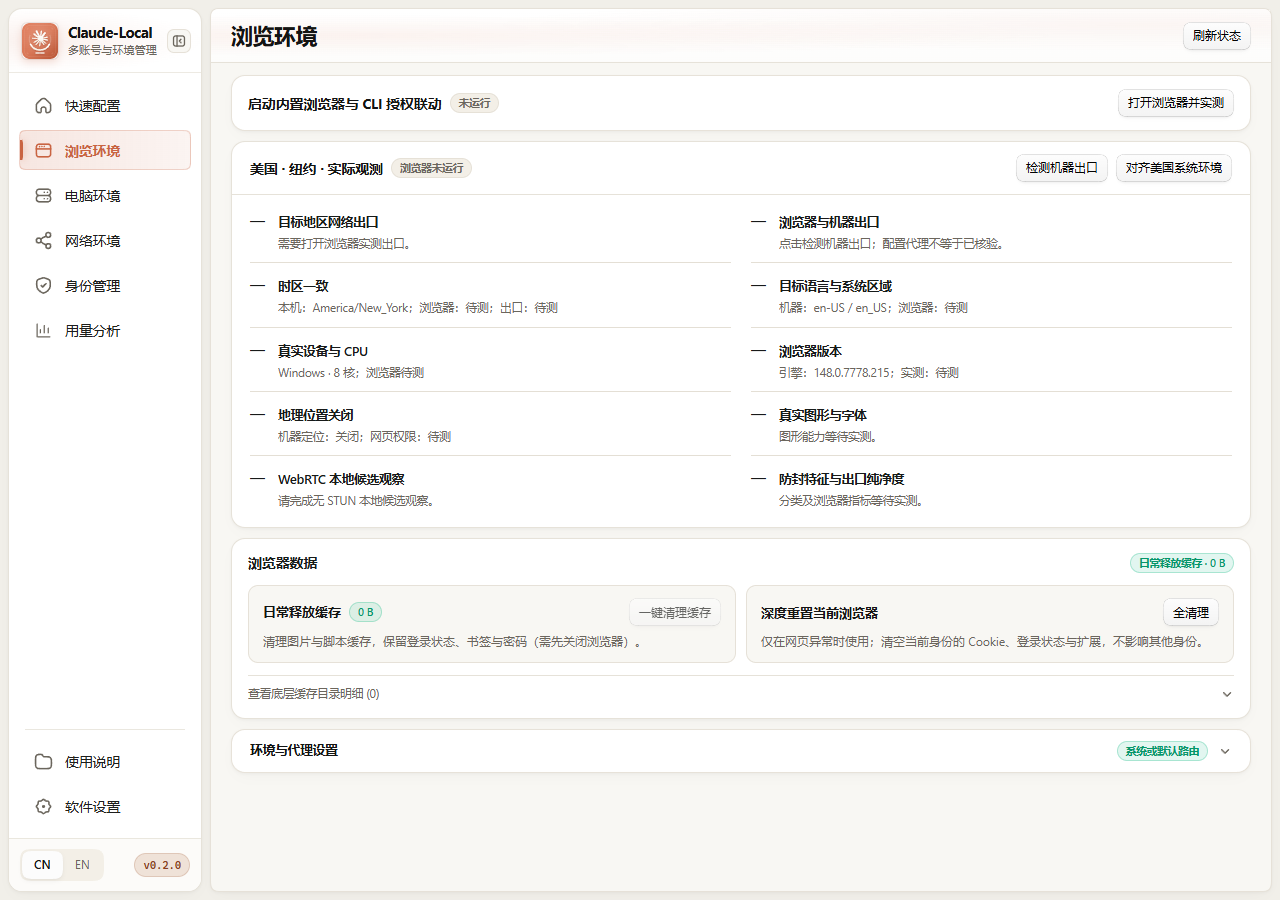Click the 时区一致 check row
1280x900 pixels.
[x=490, y=296]
